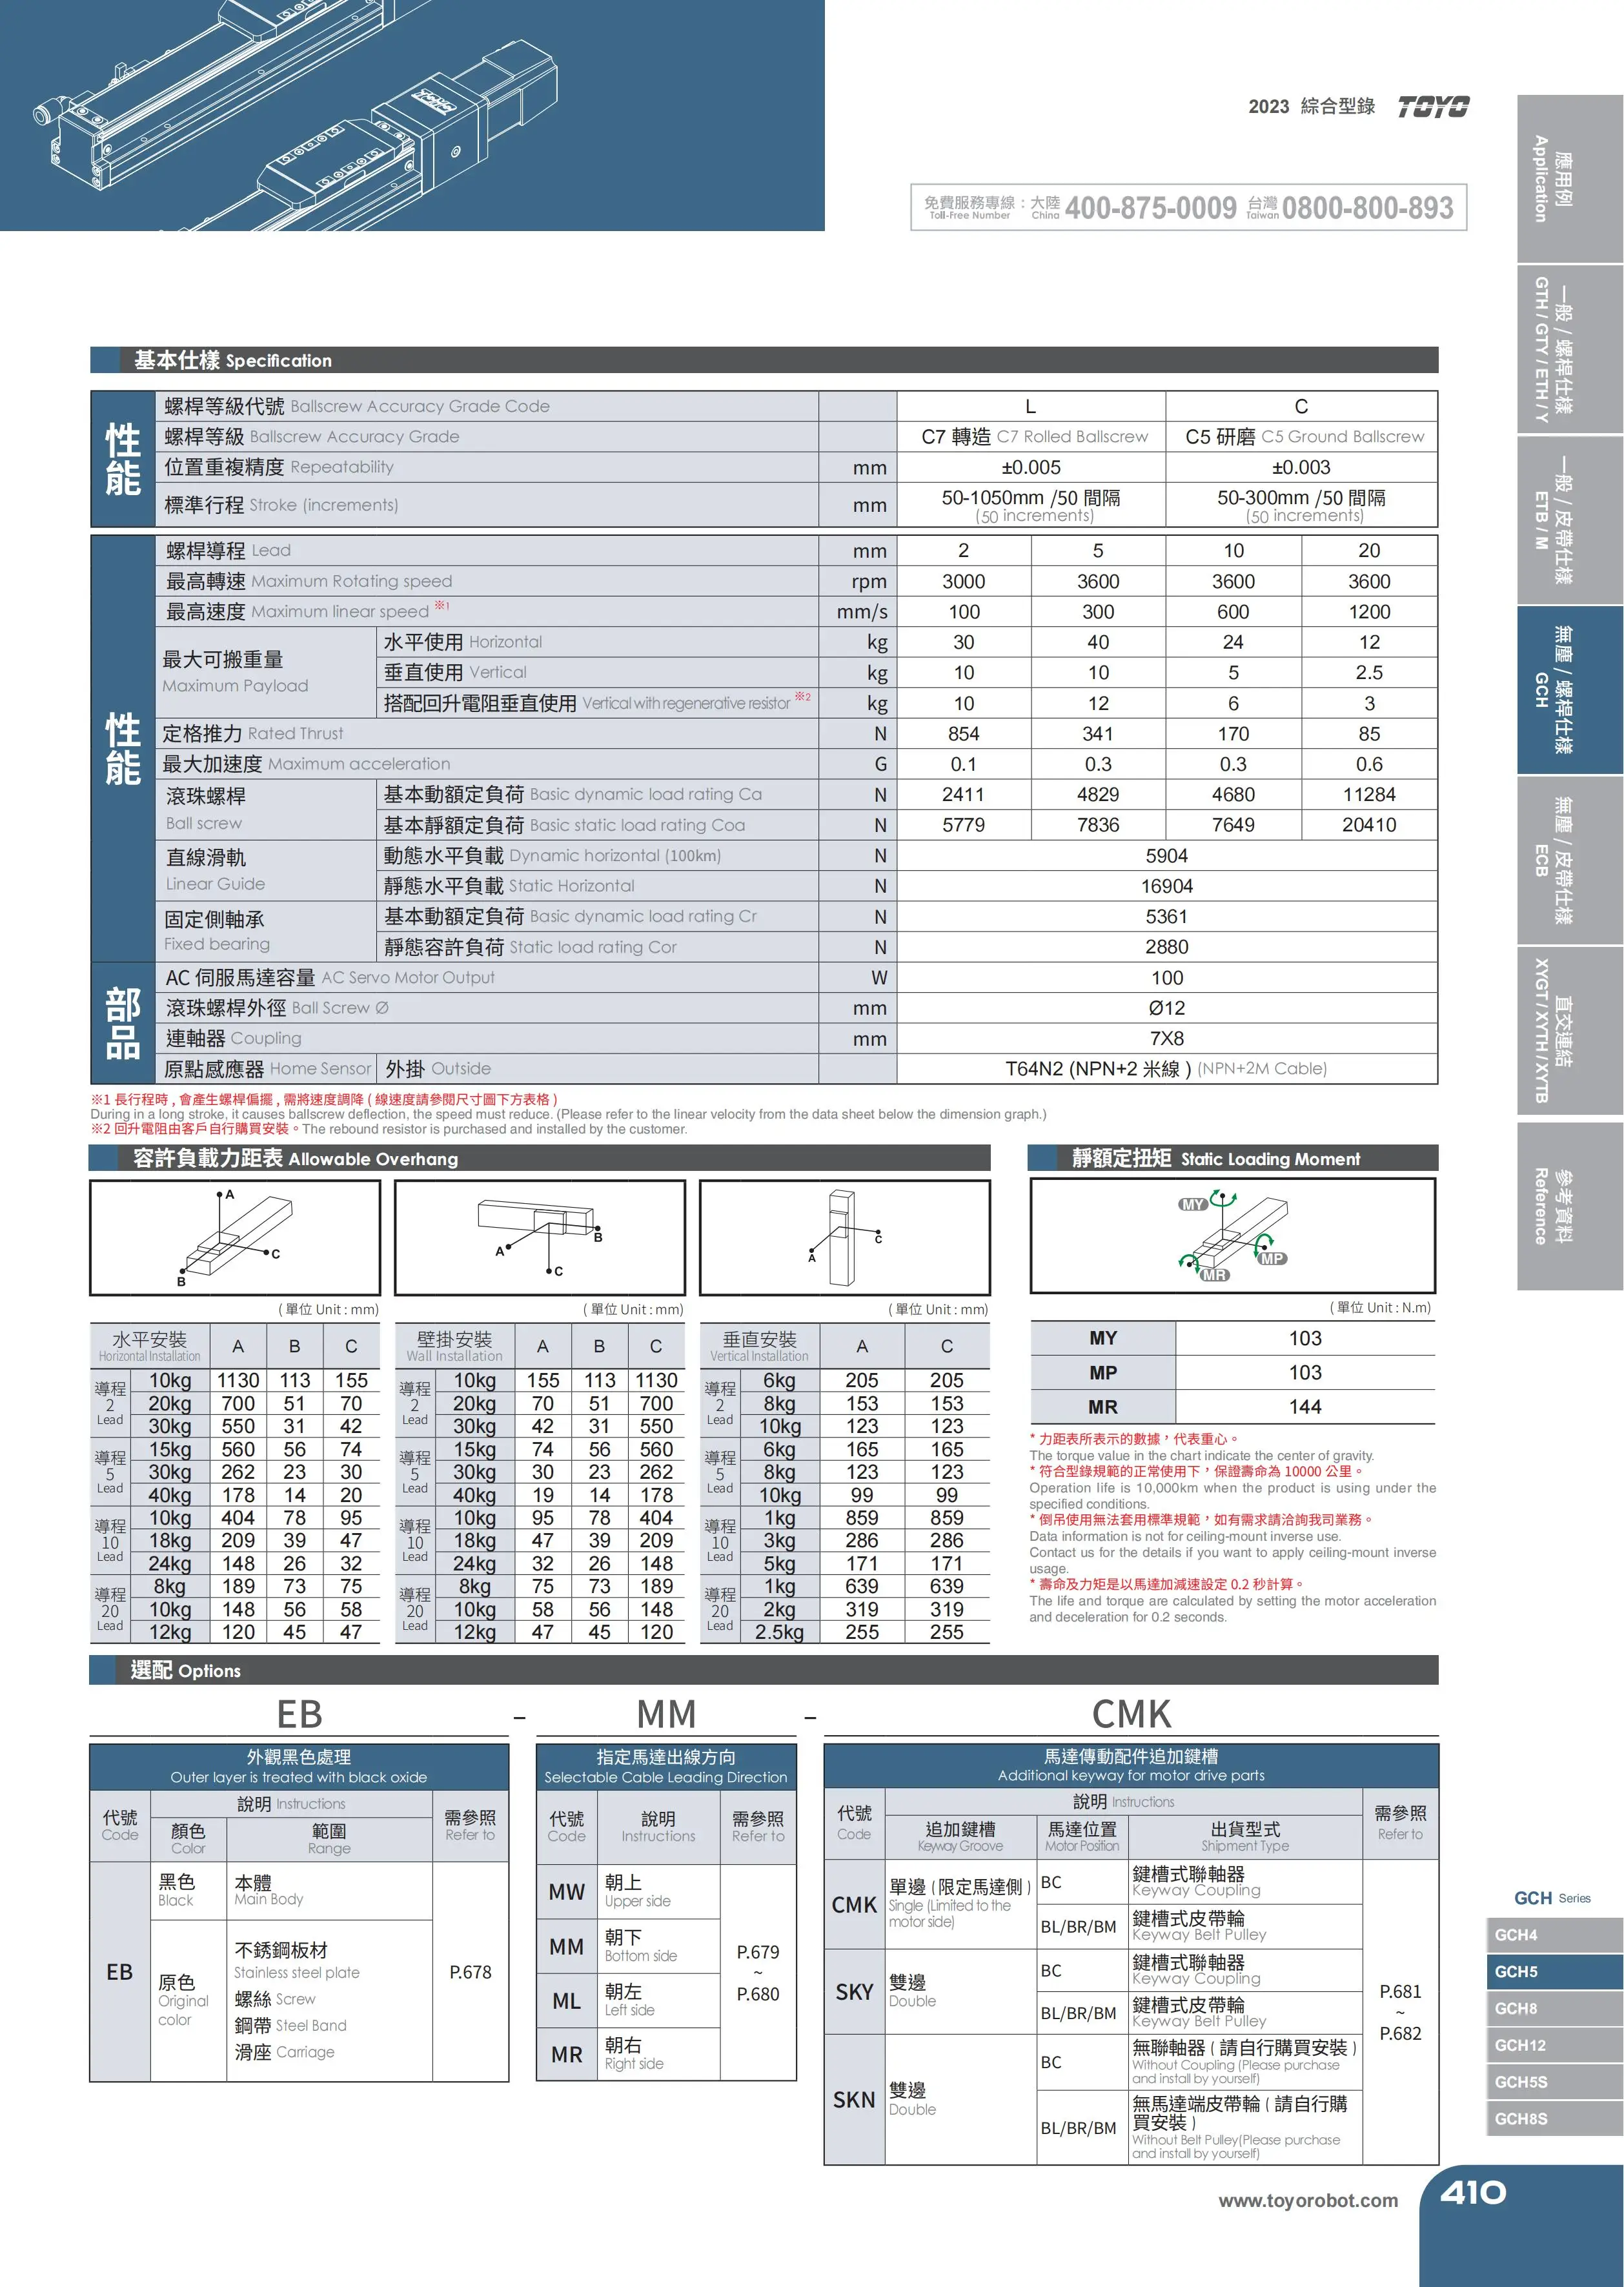Click the MW 朝上 Upper side code
Viewport: 1624px width, 2287px height.
coord(567,1892)
